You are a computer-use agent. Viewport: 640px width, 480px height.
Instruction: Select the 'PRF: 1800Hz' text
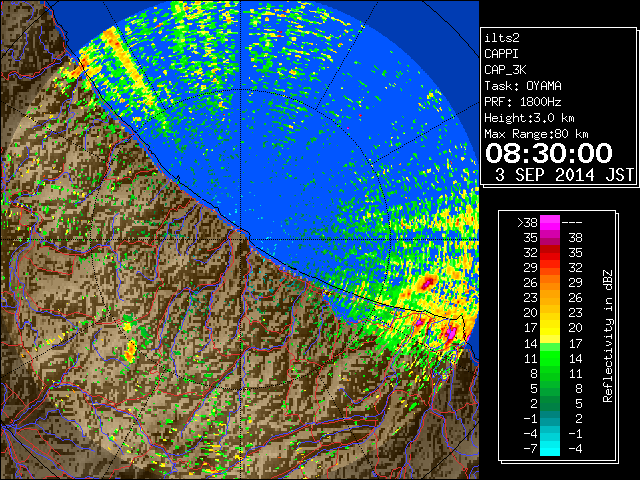[523, 102]
